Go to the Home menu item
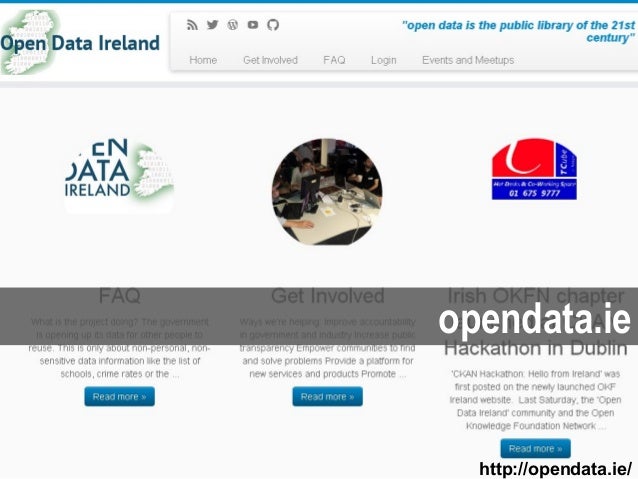 203,60
